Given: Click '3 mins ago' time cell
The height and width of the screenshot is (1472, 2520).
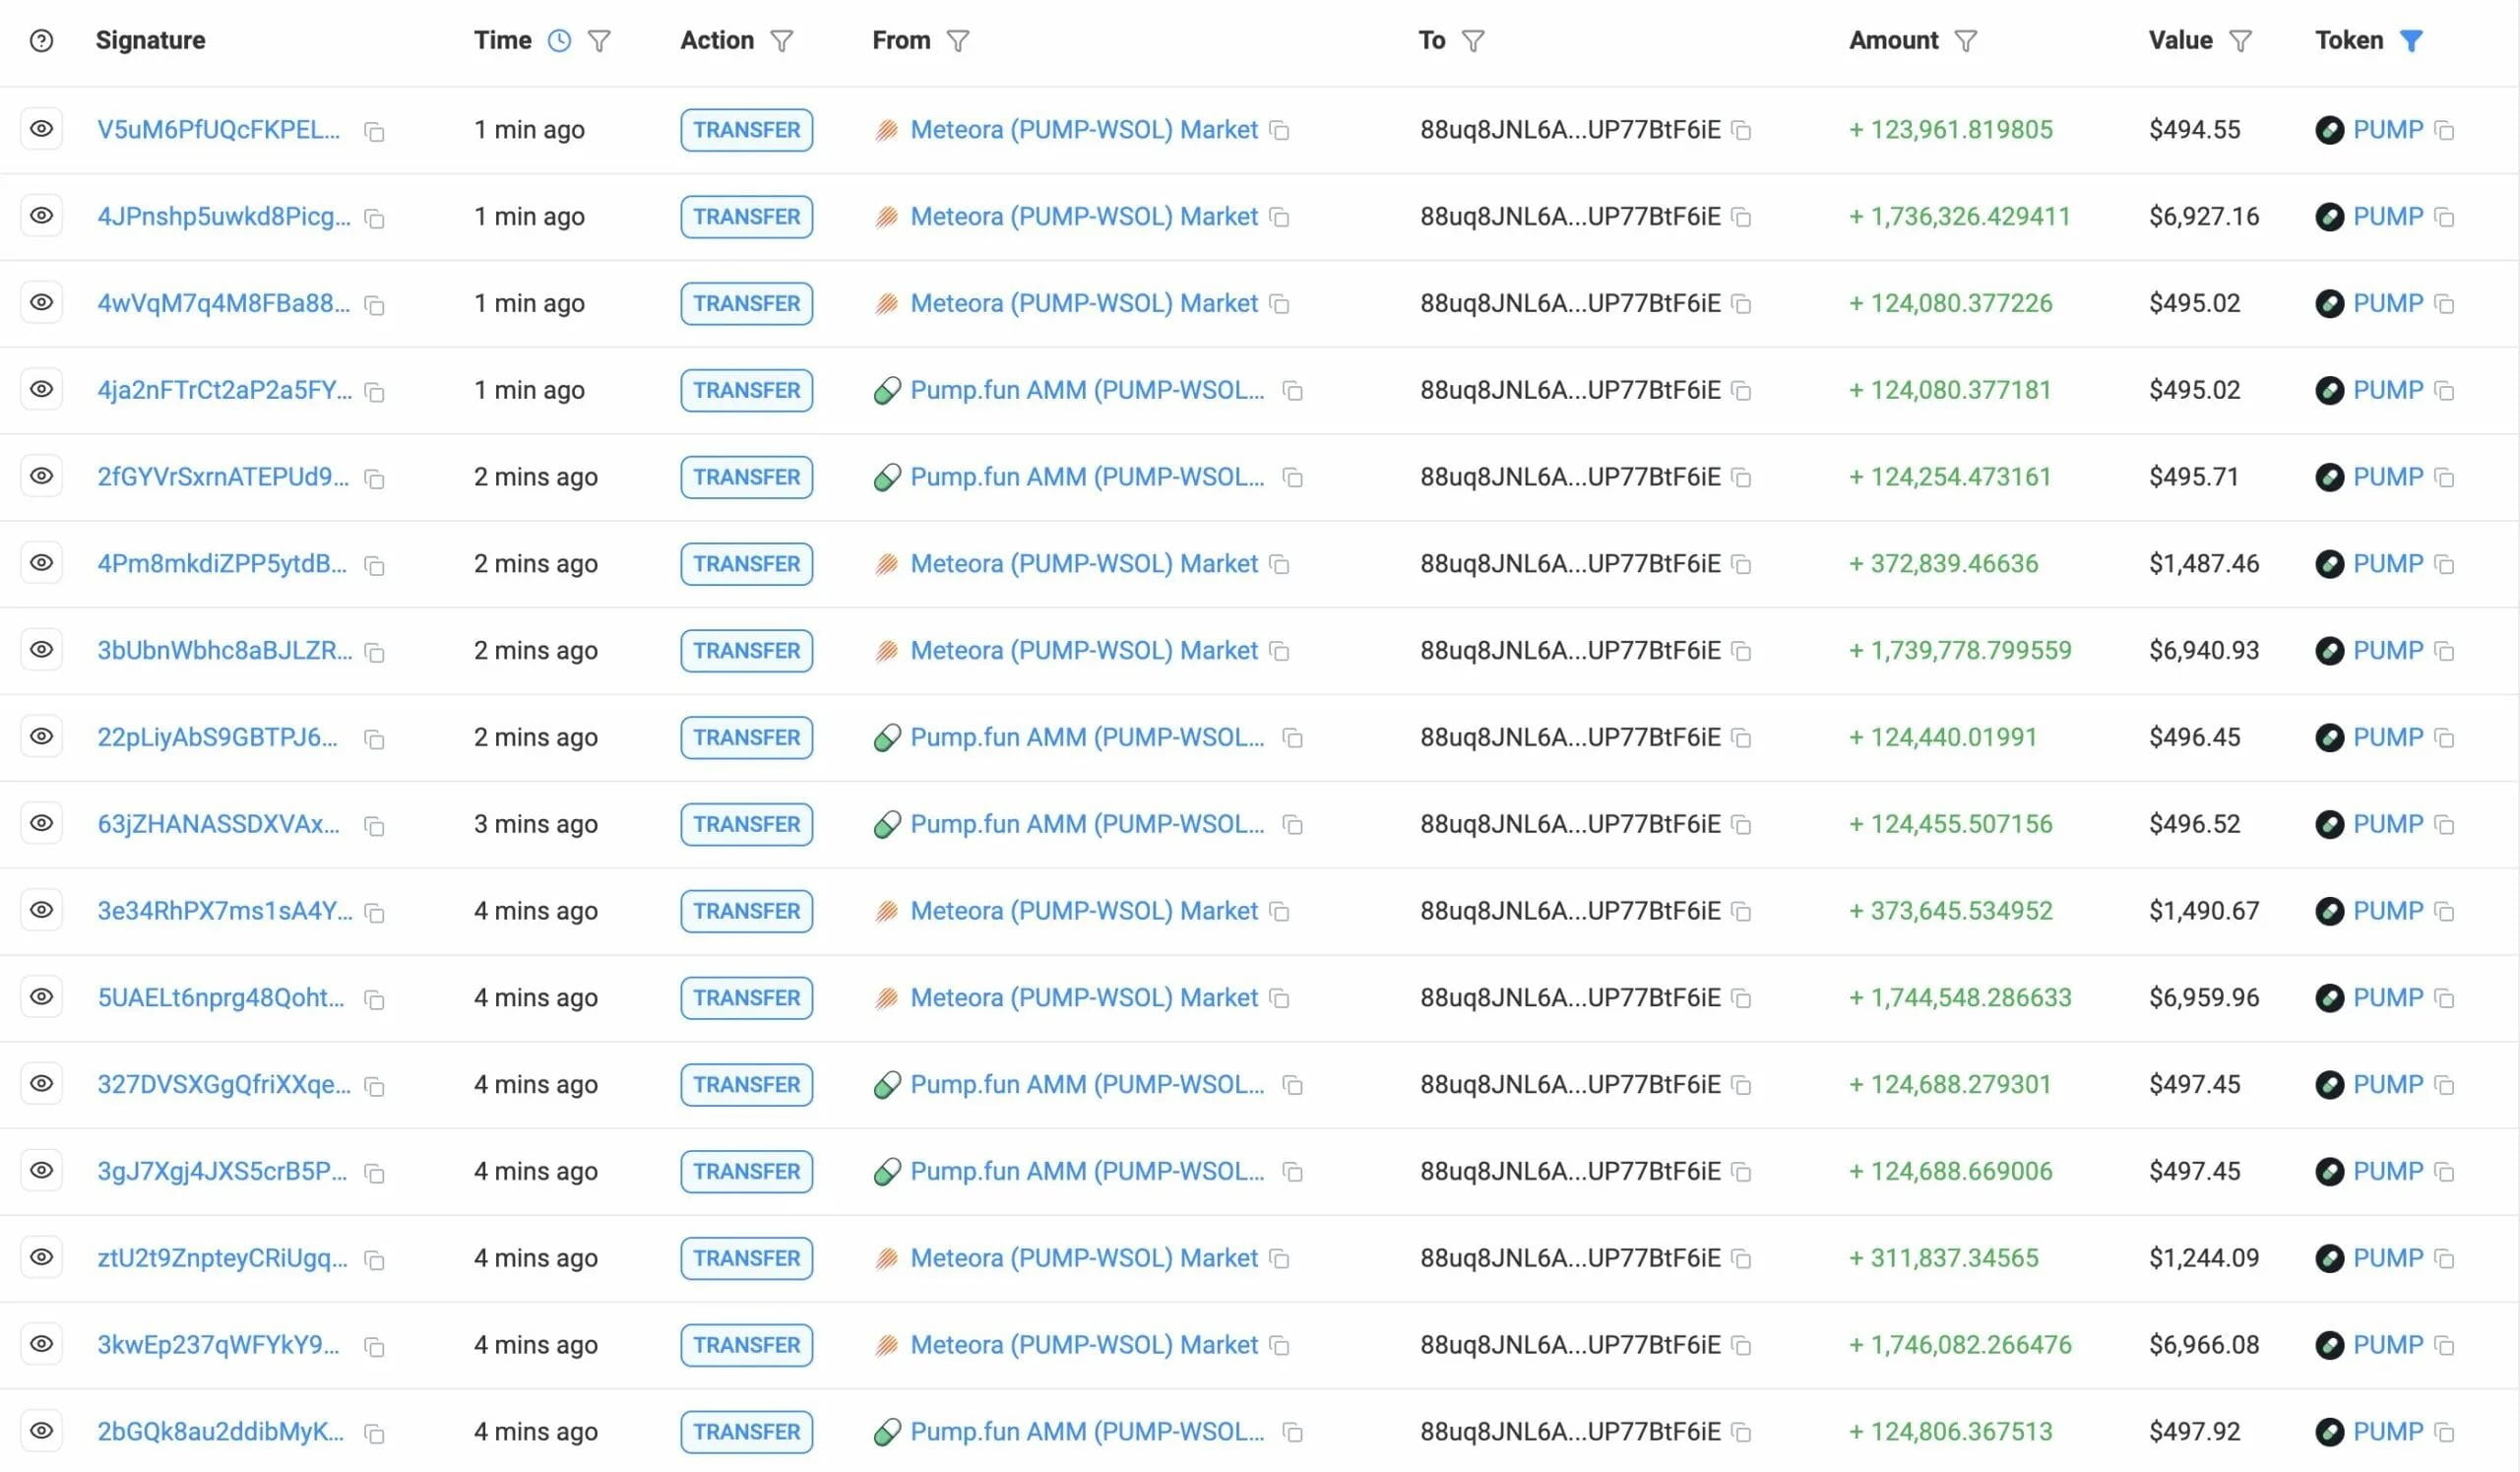Looking at the screenshot, I should coord(536,824).
